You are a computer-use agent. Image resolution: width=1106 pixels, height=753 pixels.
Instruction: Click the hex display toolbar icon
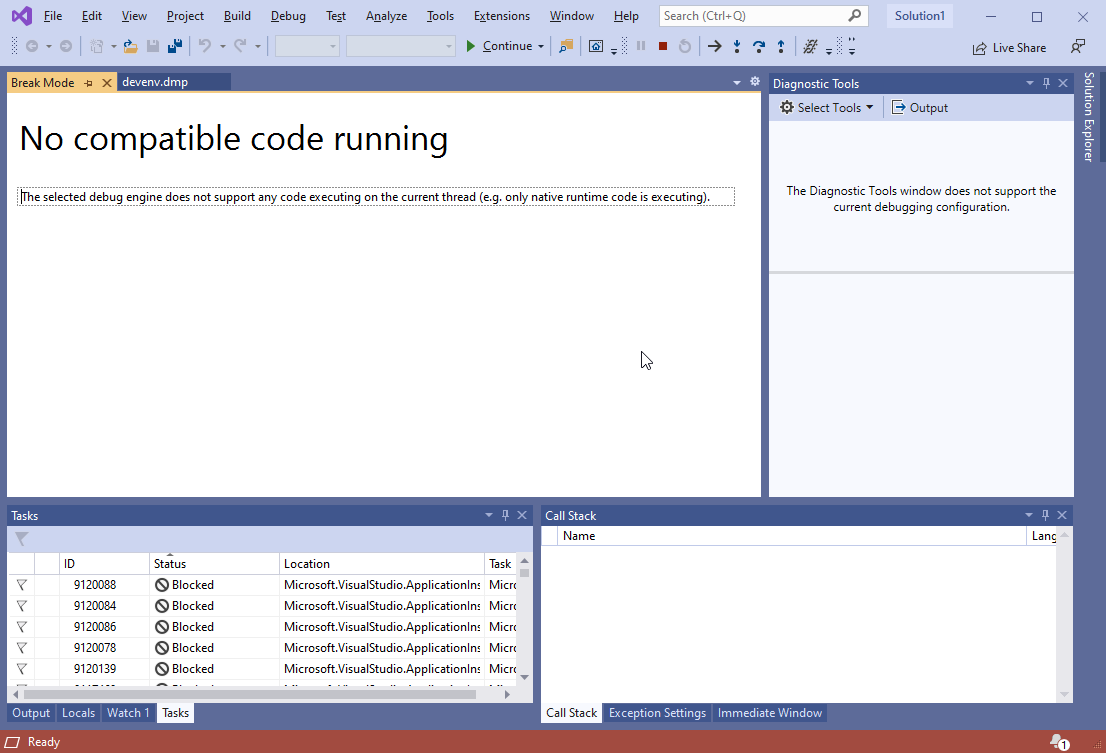(x=810, y=47)
